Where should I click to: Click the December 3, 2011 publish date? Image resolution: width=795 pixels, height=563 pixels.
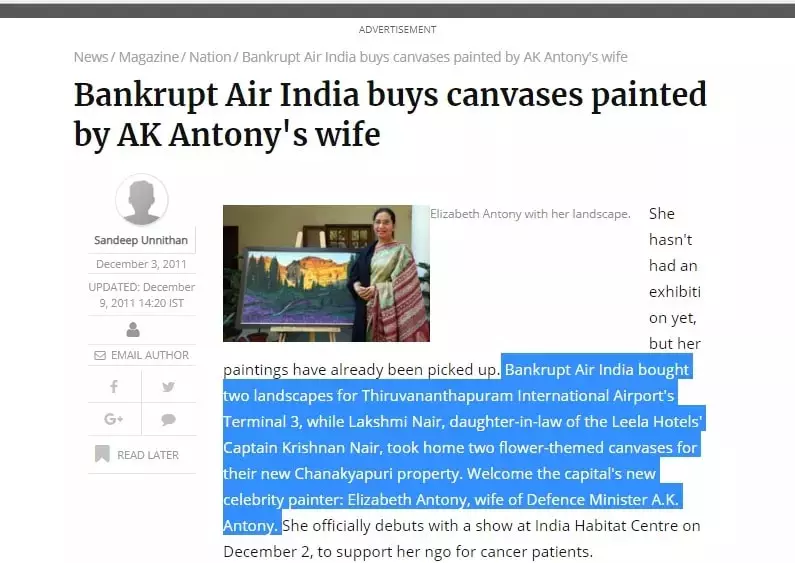pyautogui.click(x=141, y=264)
